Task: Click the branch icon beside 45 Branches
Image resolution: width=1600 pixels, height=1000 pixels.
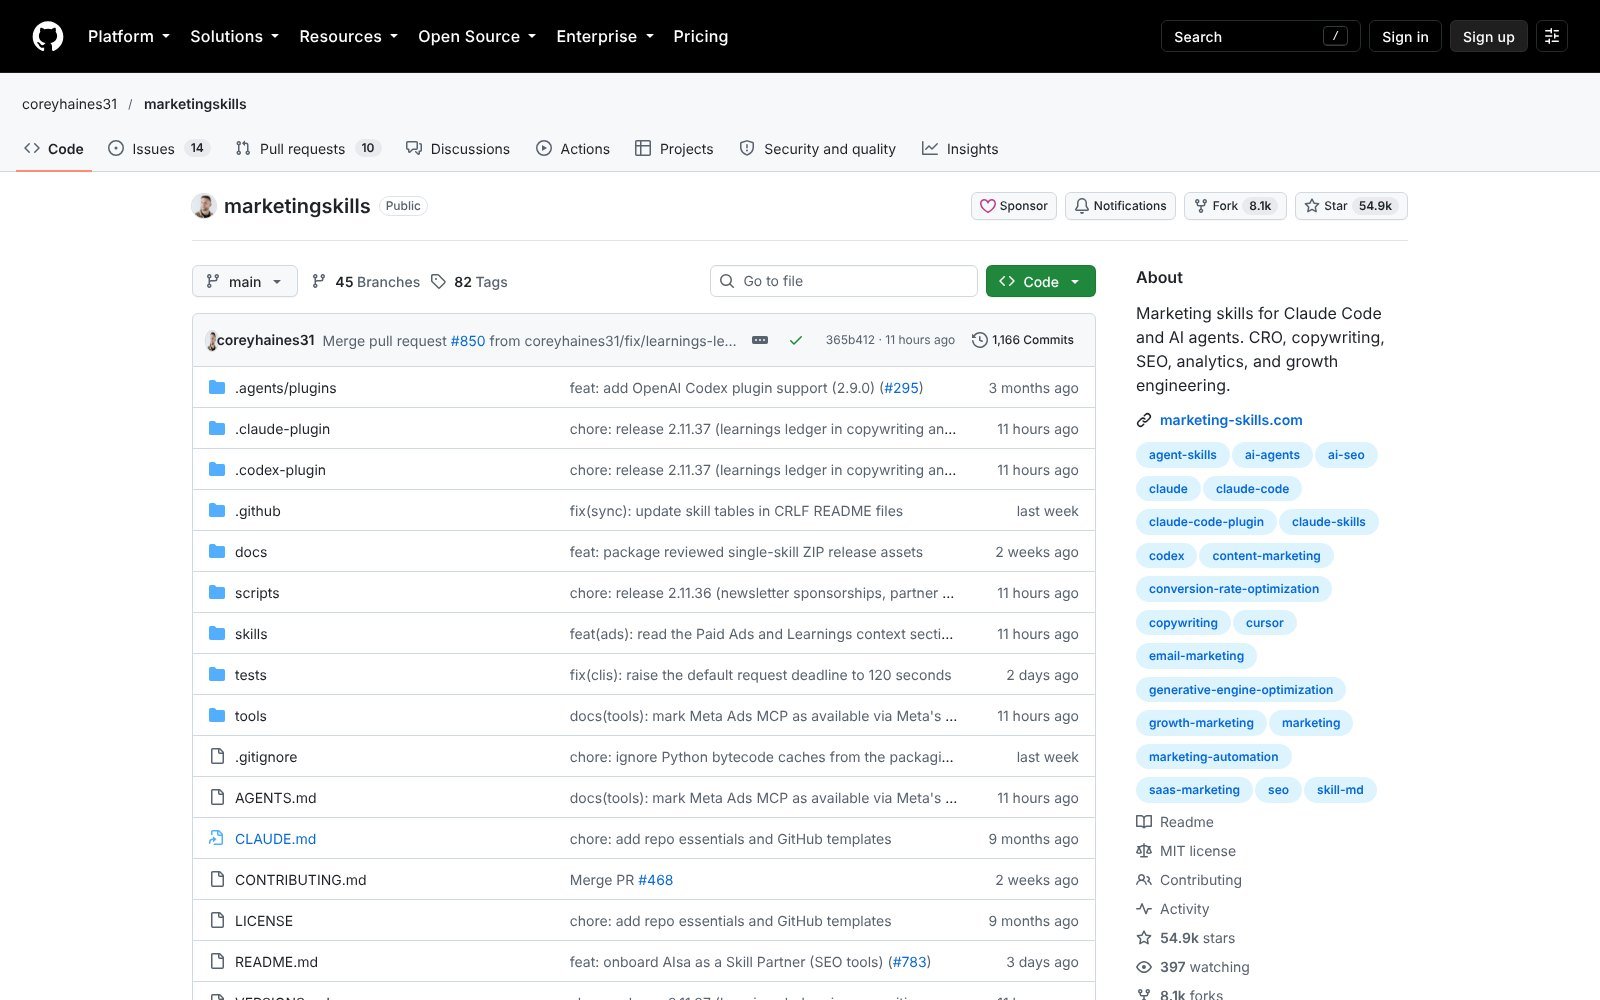Action: coord(319,281)
